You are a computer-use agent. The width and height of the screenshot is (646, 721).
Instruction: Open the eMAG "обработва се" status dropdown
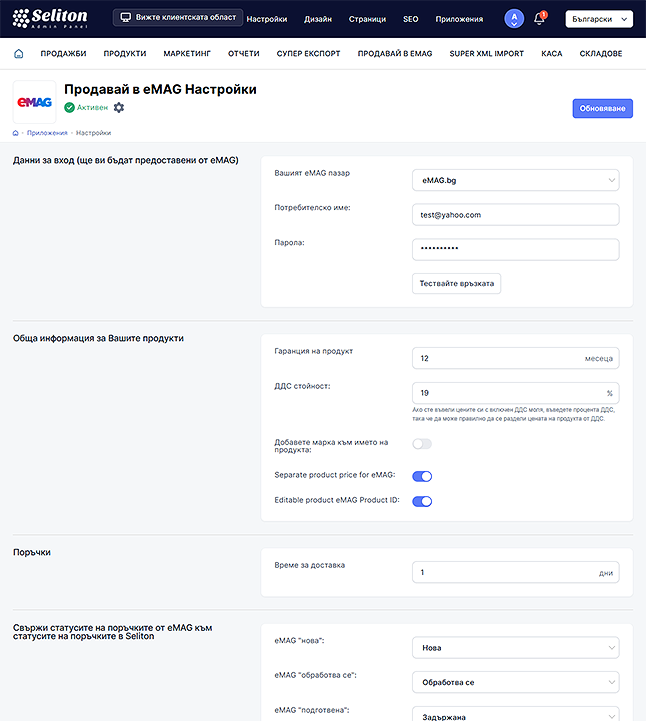pyautogui.click(x=515, y=682)
